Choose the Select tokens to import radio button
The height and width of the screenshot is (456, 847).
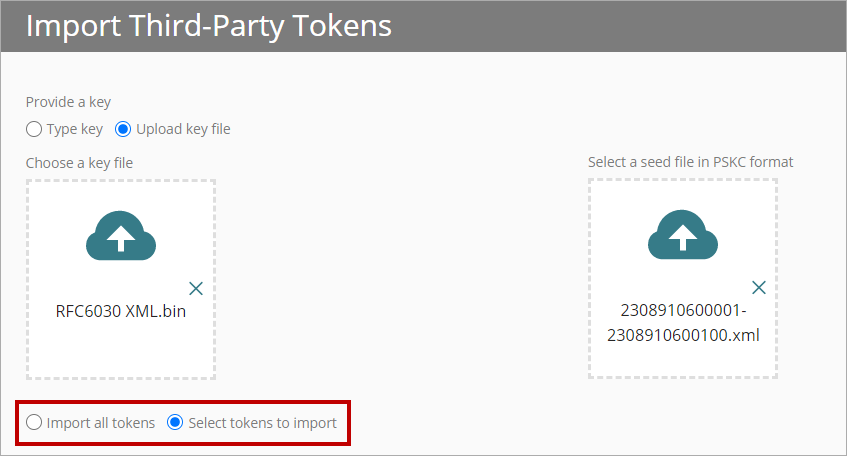175,422
